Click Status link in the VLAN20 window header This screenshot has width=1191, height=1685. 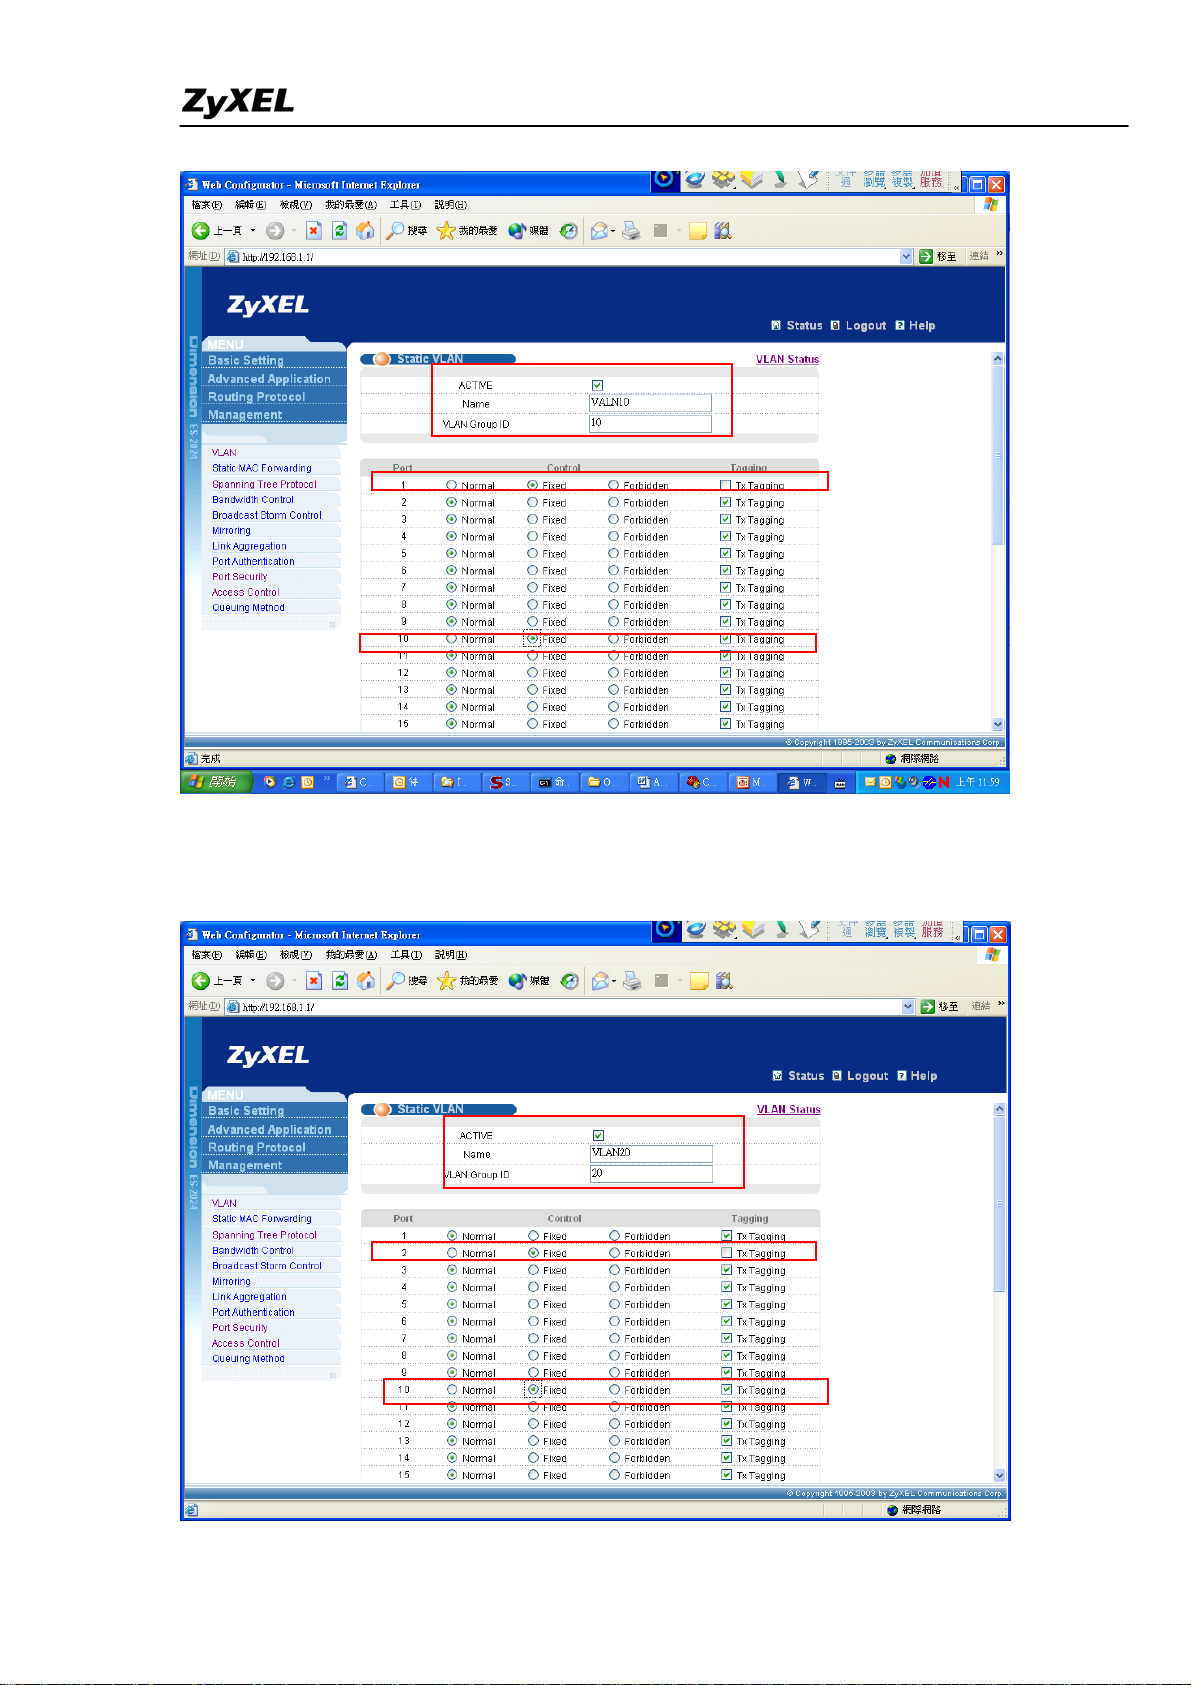[799, 1076]
